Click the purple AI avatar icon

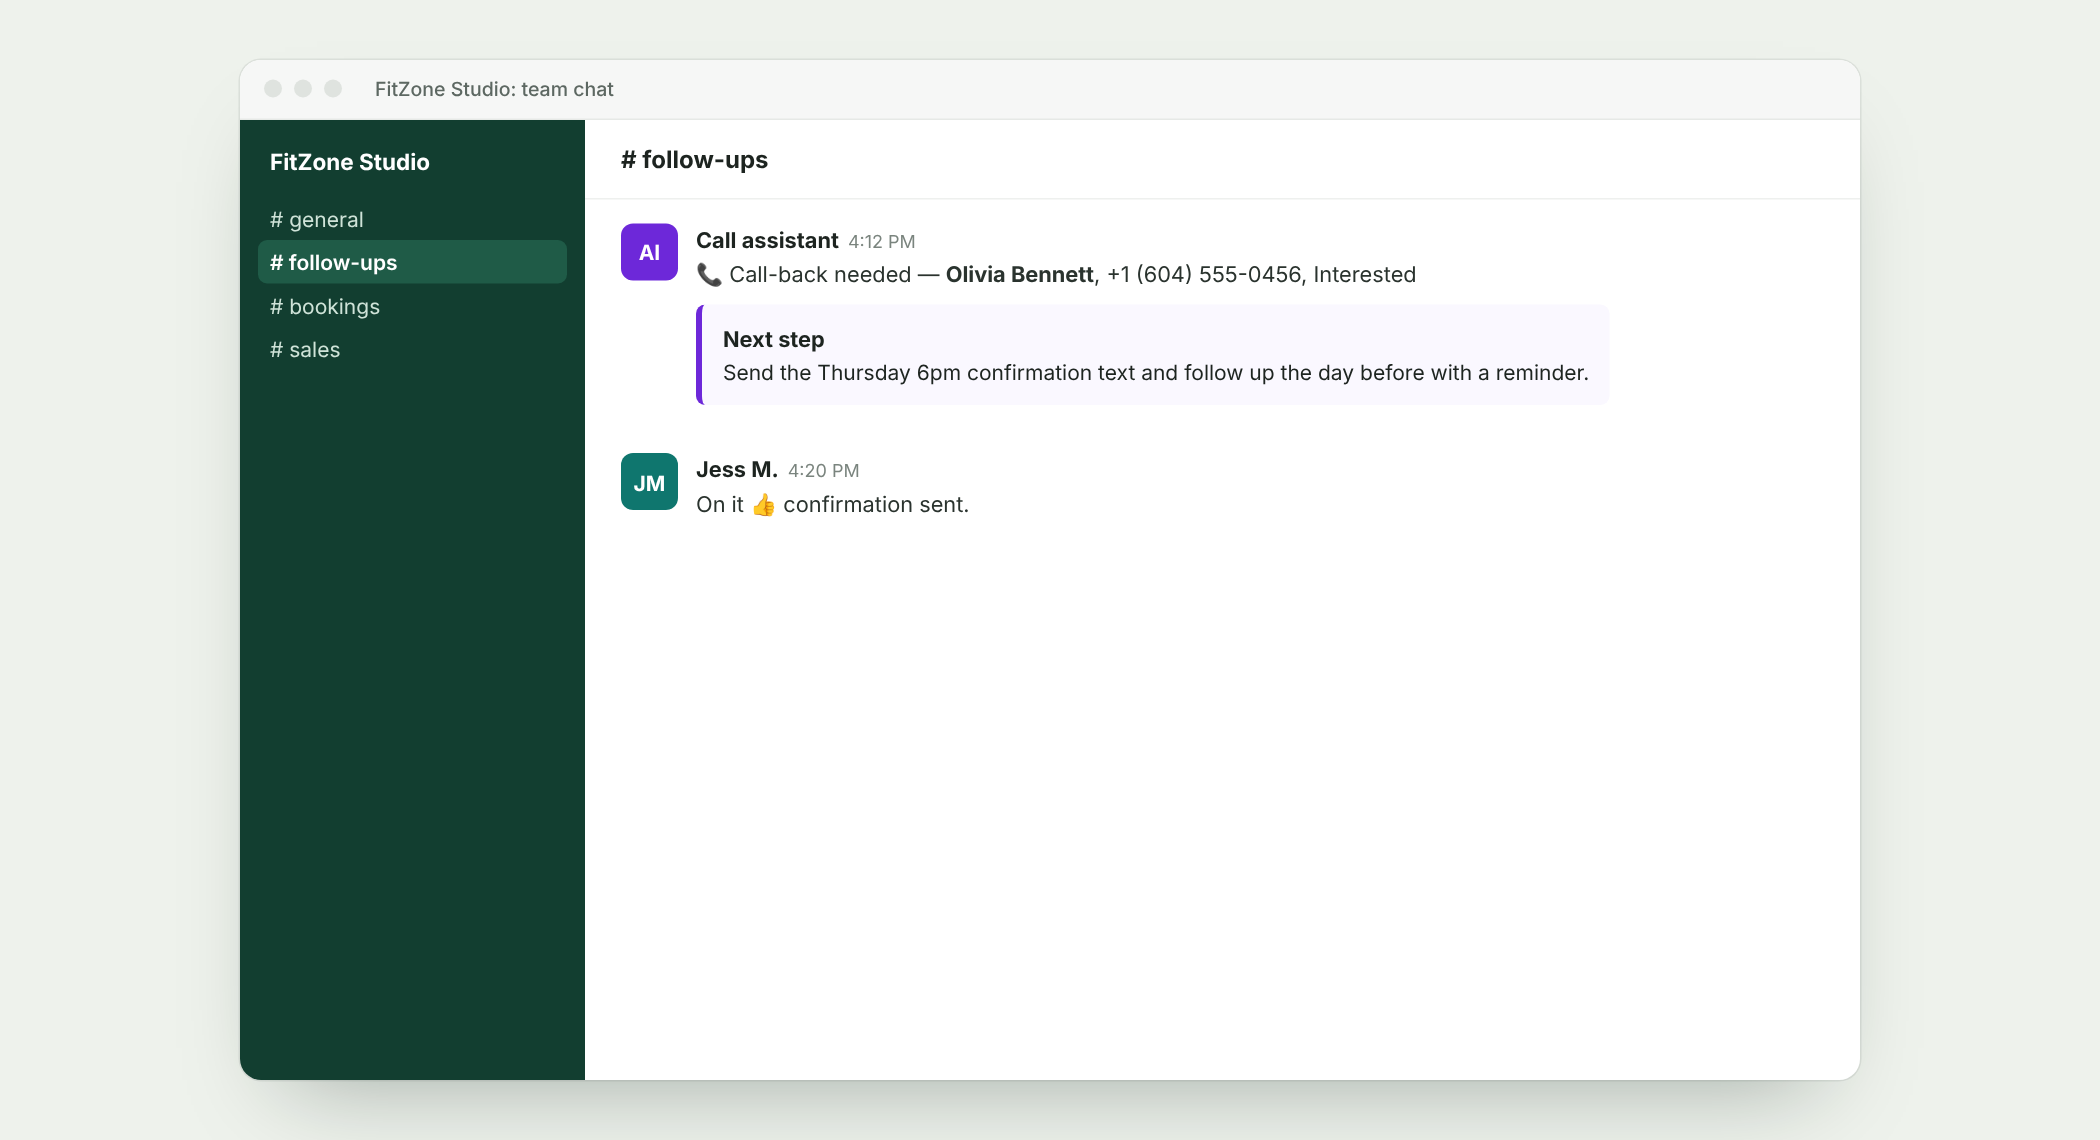[649, 252]
